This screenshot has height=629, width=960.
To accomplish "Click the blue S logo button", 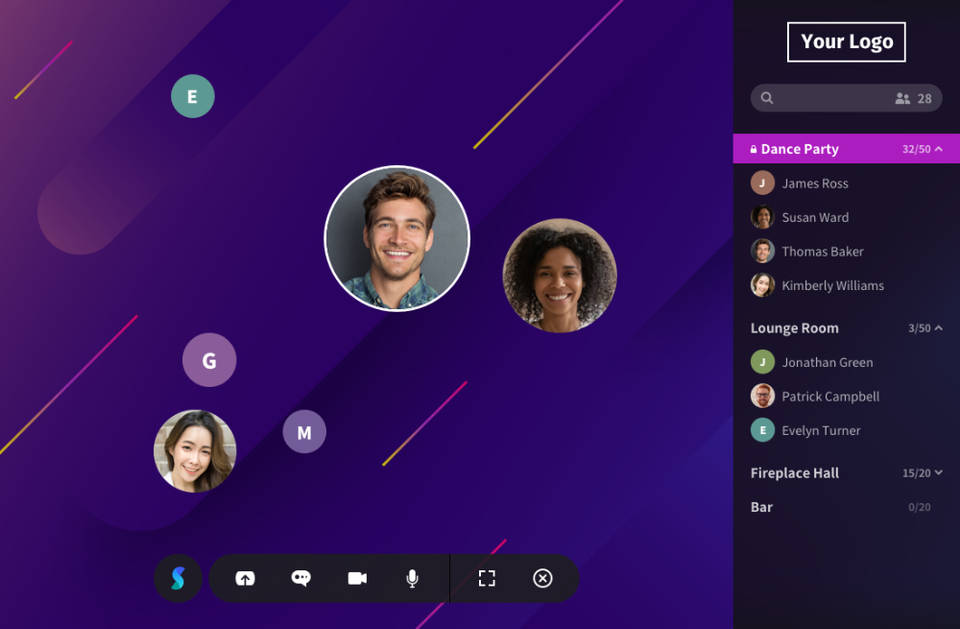I will pyautogui.click(x=178, y=578).
